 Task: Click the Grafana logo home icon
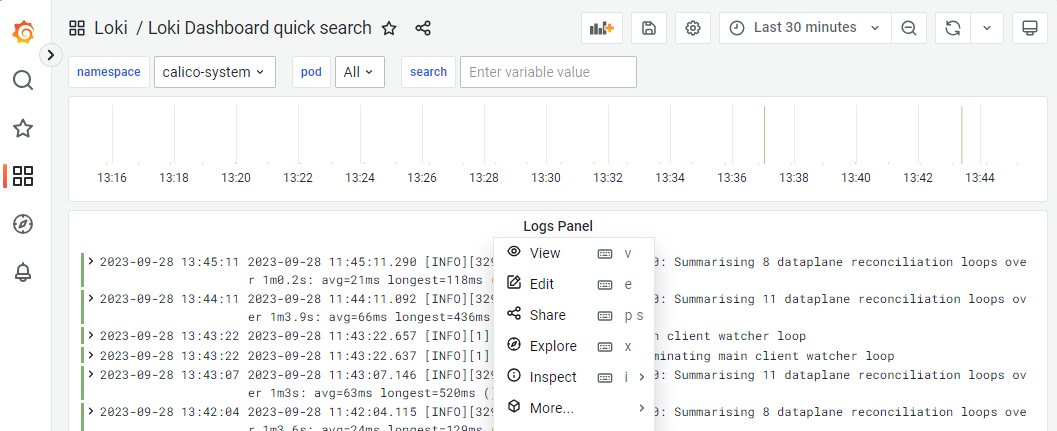click(x=23, y=32)
